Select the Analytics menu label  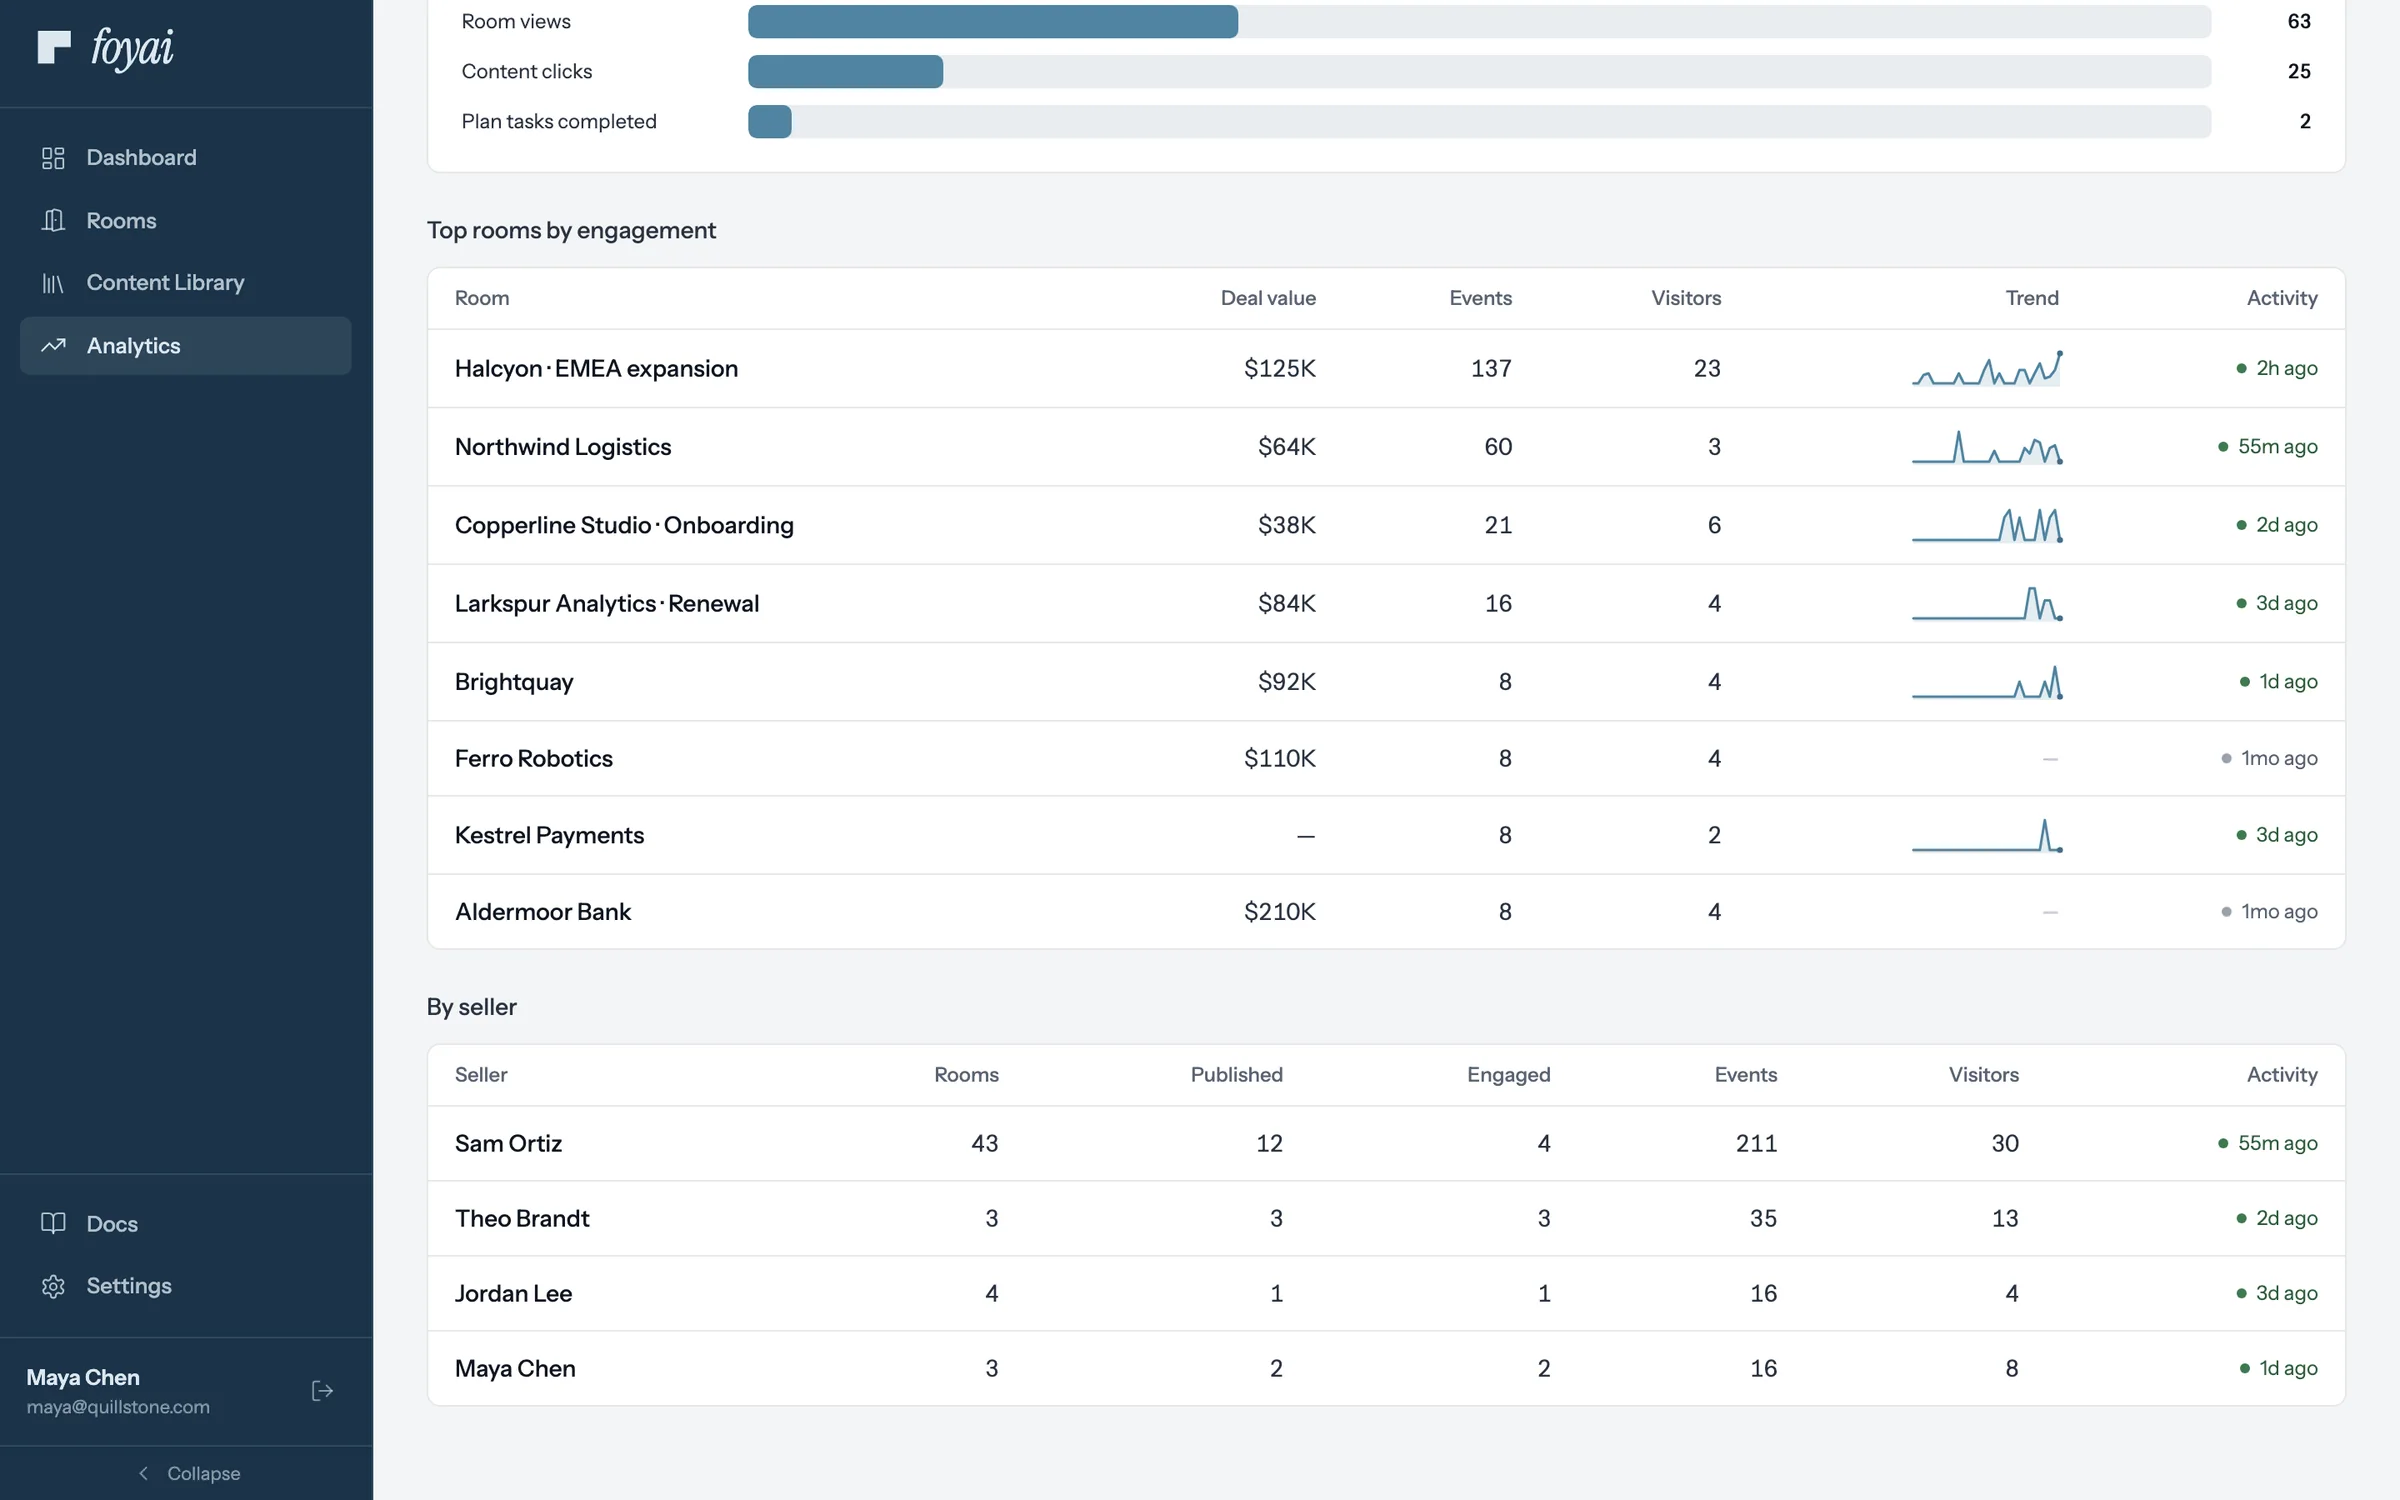pos(133,346)
